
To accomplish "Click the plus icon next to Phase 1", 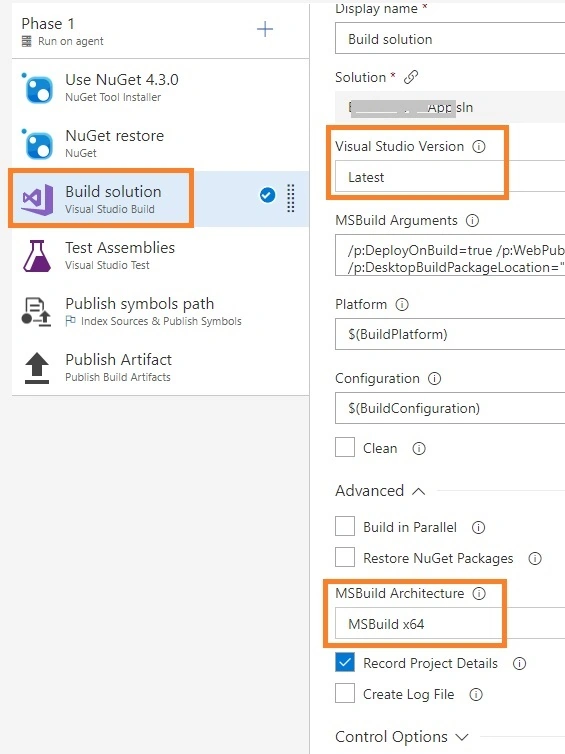I will click(265, 29).
